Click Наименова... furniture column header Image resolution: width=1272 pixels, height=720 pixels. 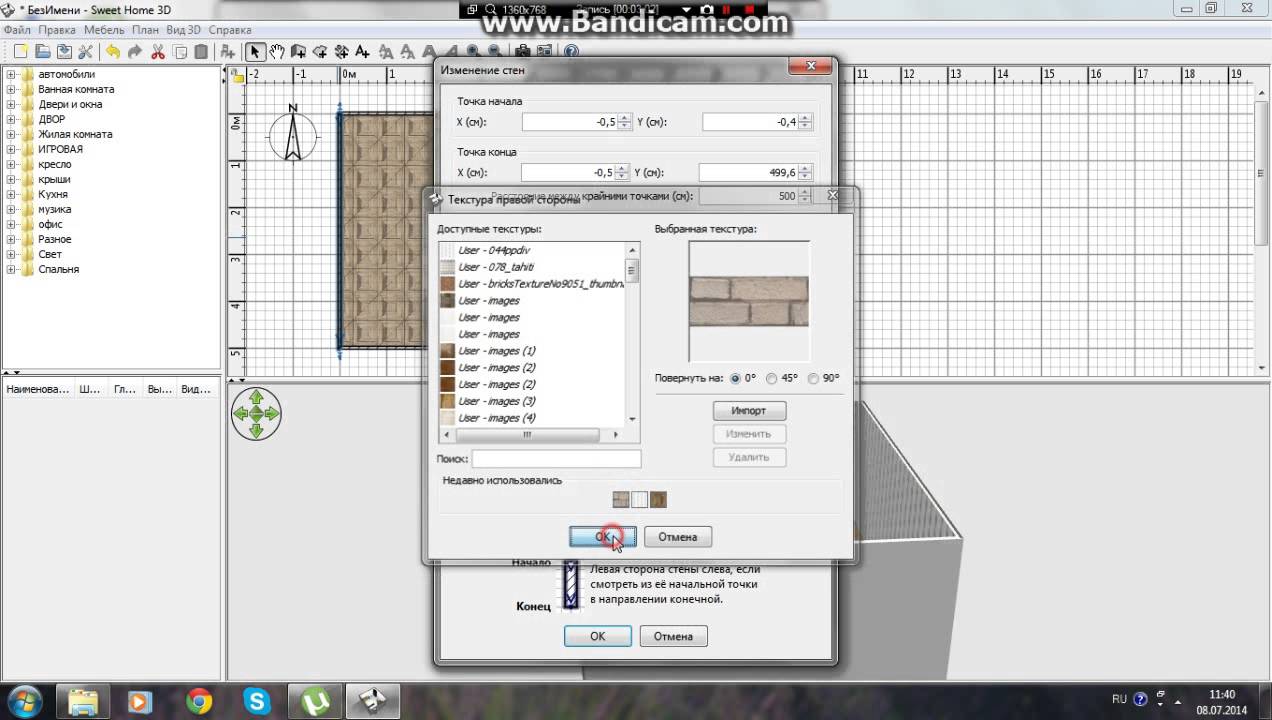click(x=38, y=389)
